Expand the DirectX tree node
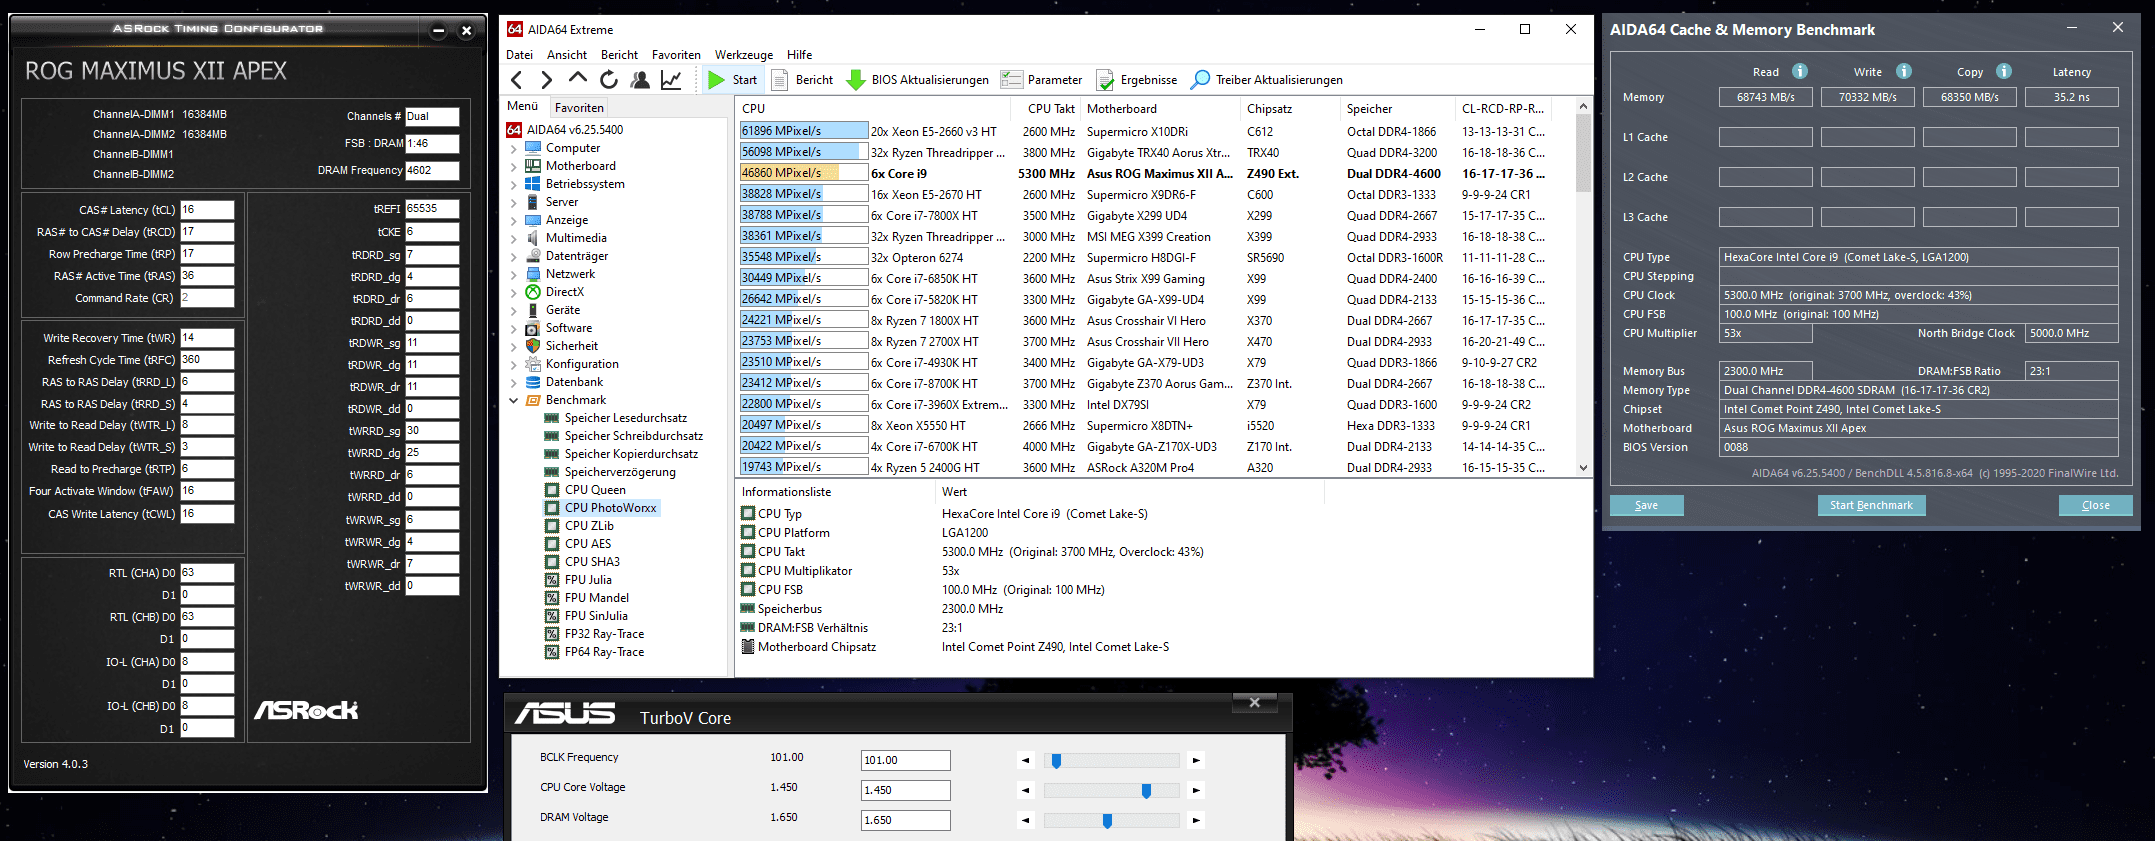Viewport: 2155px width, 841px height. (x=514, y=292)
